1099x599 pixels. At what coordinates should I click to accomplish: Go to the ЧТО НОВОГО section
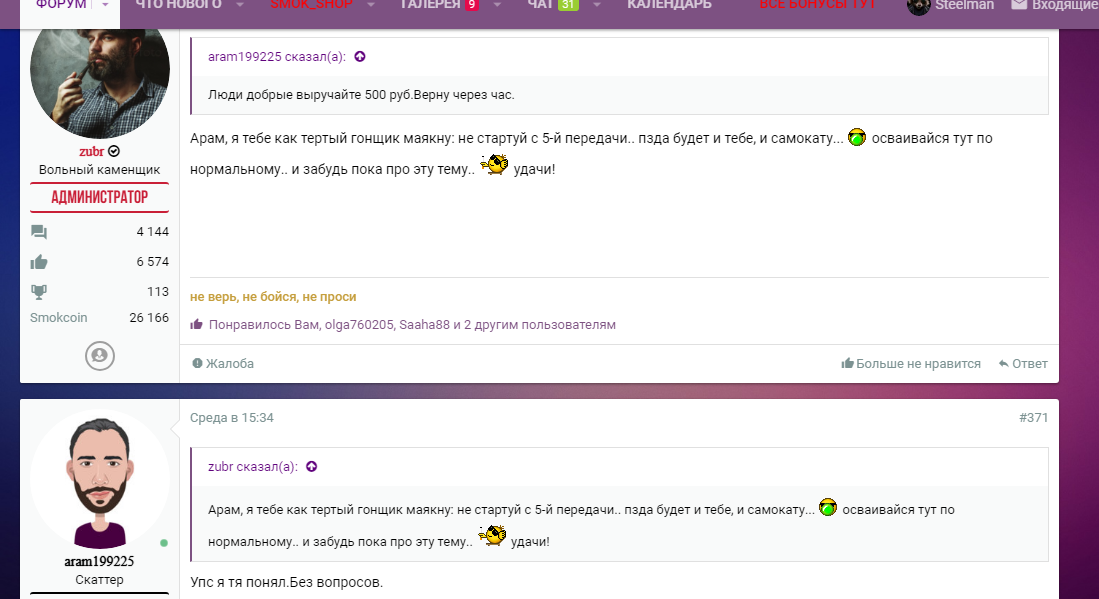178,5
